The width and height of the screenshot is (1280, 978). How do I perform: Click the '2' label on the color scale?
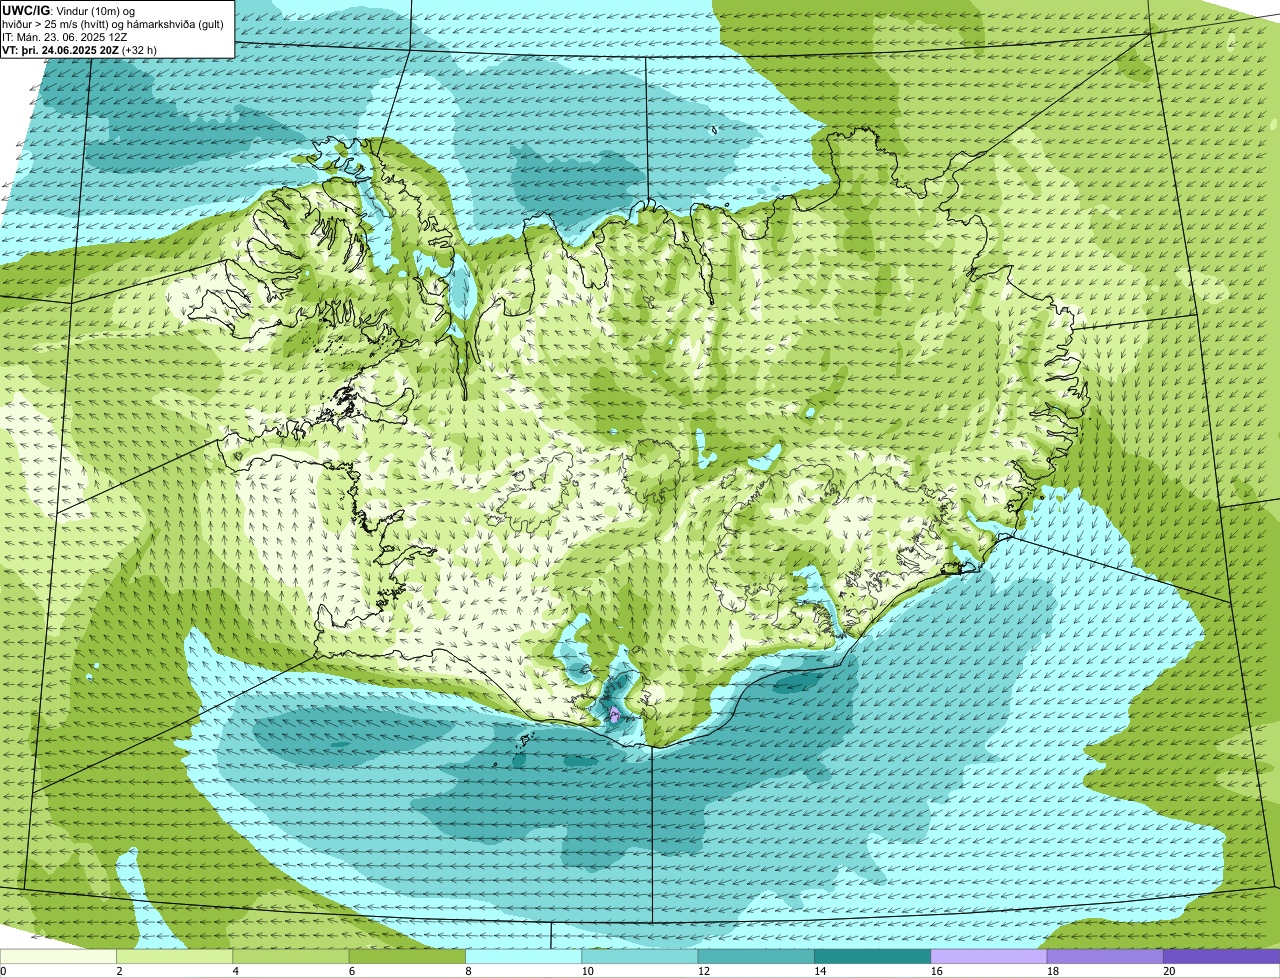(119, 971)
